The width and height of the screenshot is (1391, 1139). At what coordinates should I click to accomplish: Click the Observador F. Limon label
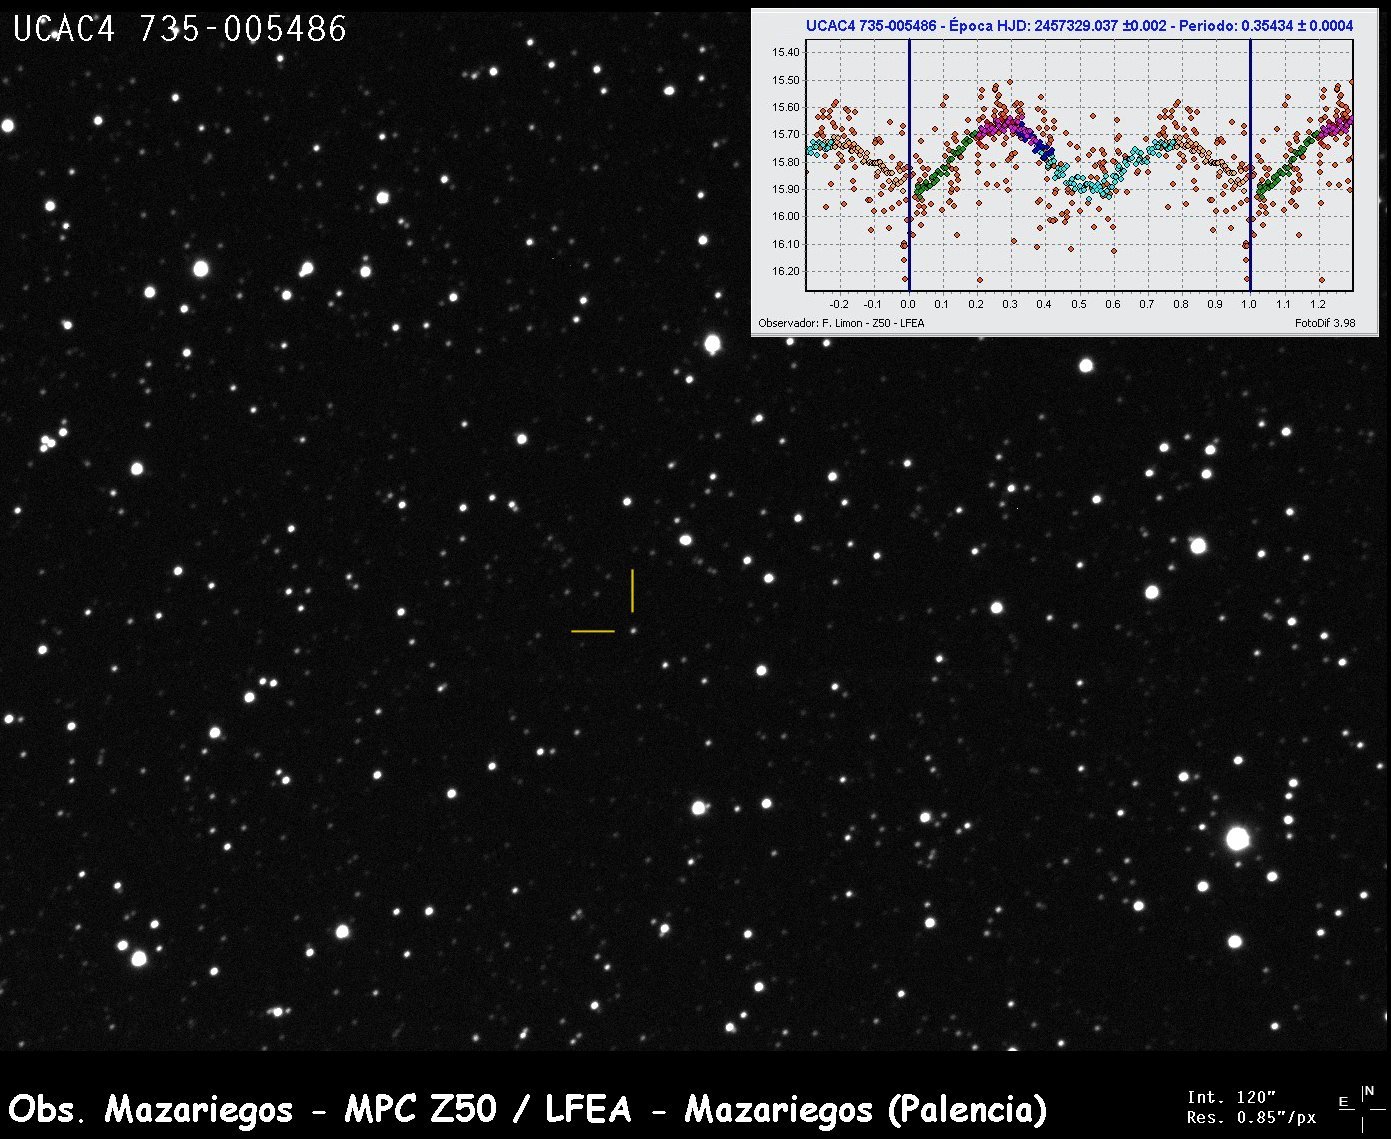click(841, 323)
